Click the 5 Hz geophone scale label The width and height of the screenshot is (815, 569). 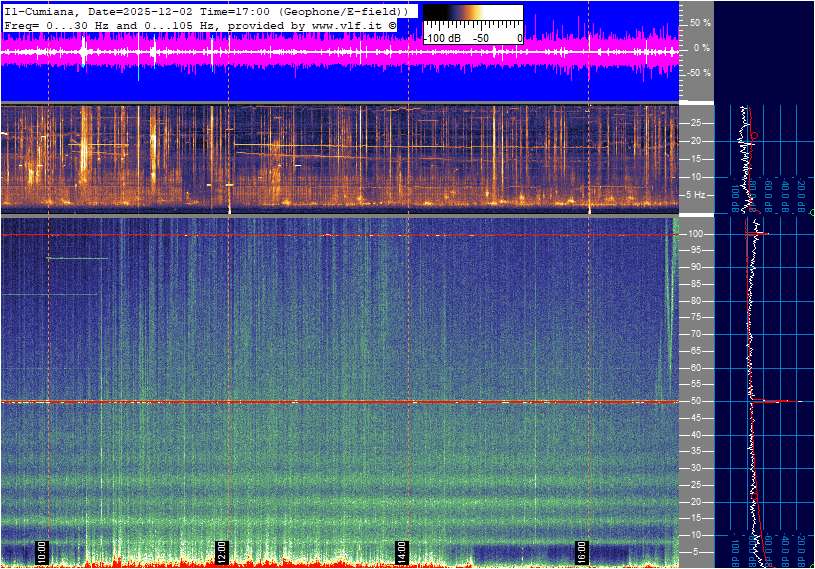coord(697,194)
